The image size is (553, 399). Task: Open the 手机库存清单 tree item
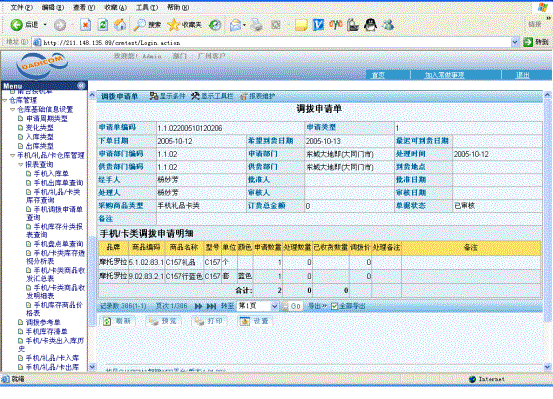47,331
